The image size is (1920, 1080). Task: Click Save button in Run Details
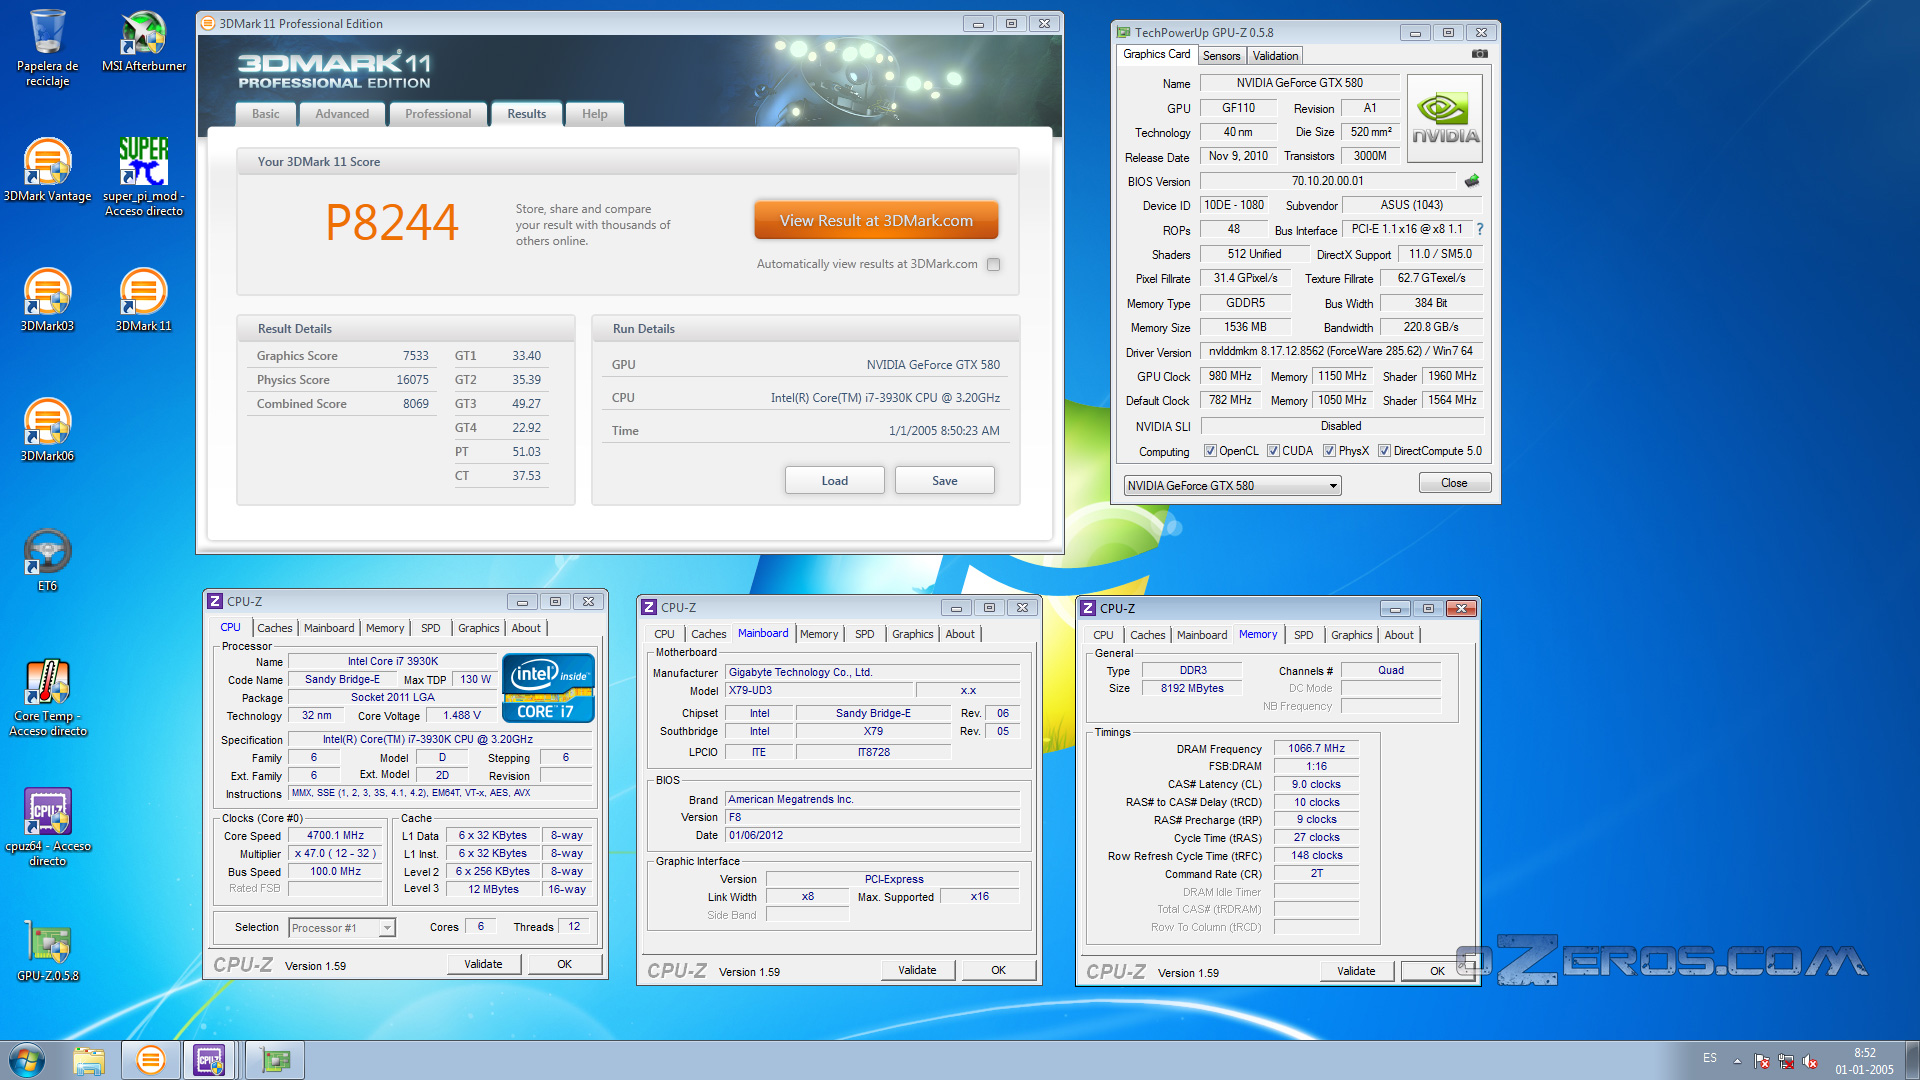pyautogui.click(x=944, y=481)
